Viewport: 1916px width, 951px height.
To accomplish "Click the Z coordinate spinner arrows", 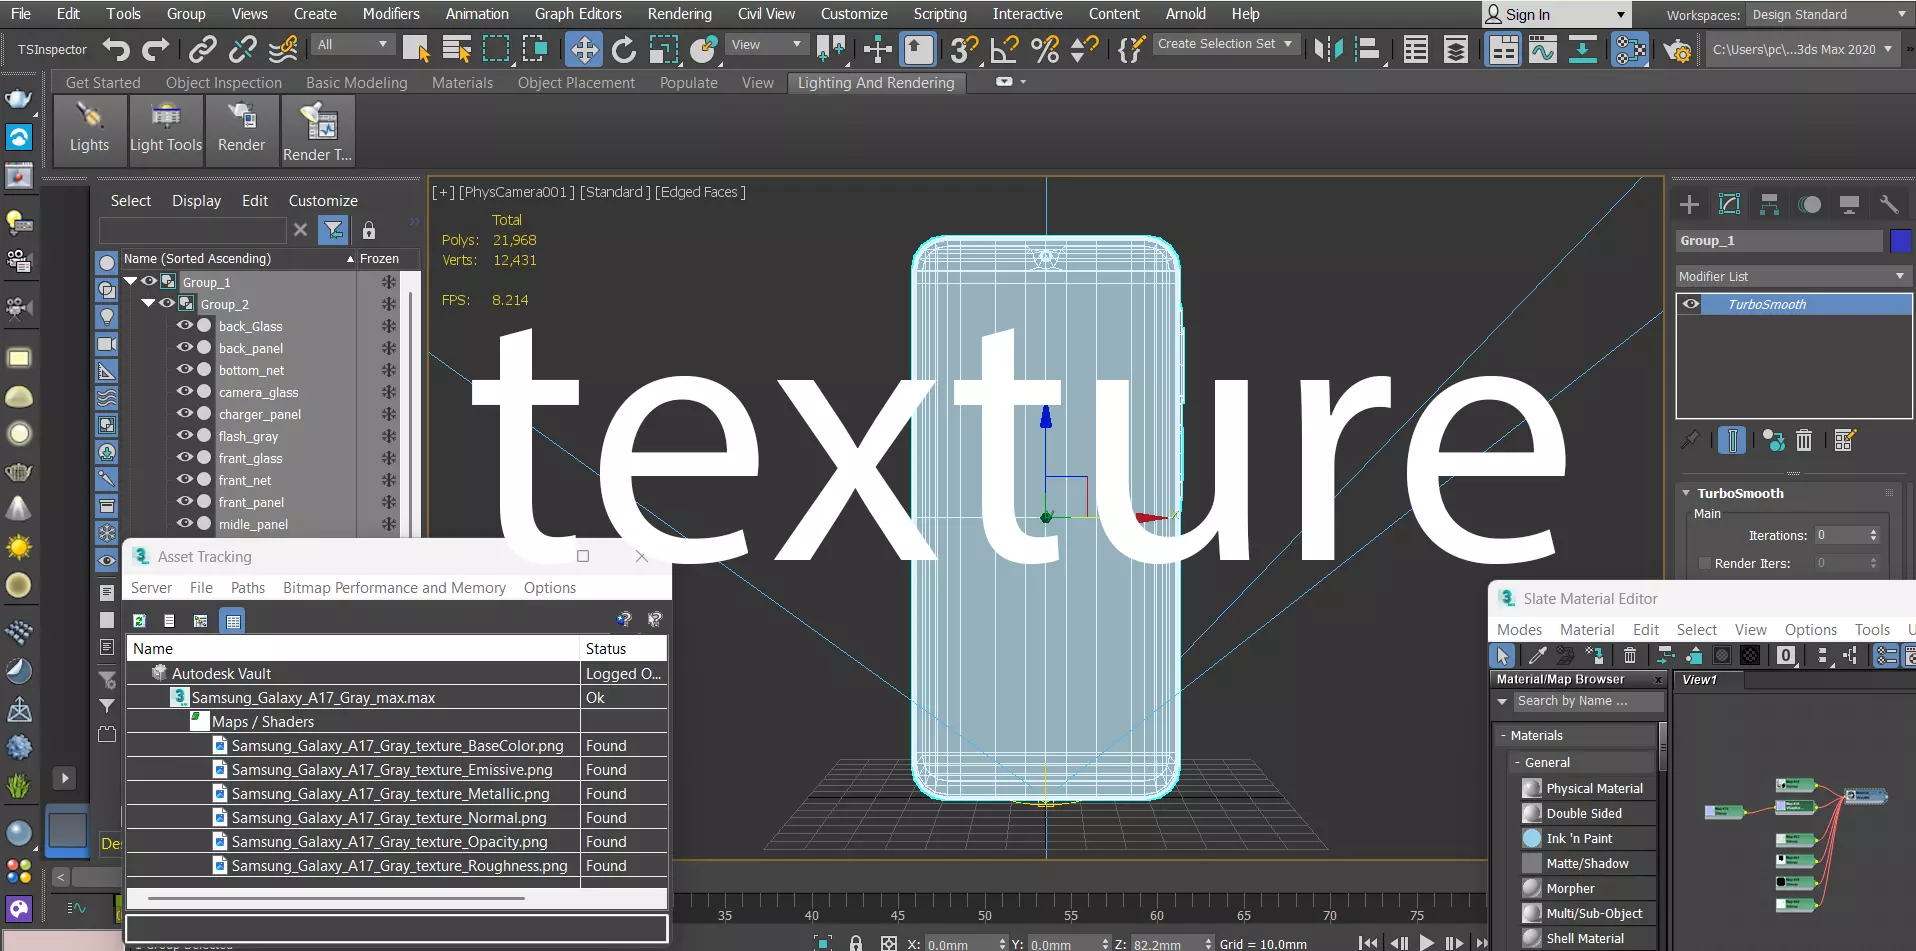I will [1208, 944].
